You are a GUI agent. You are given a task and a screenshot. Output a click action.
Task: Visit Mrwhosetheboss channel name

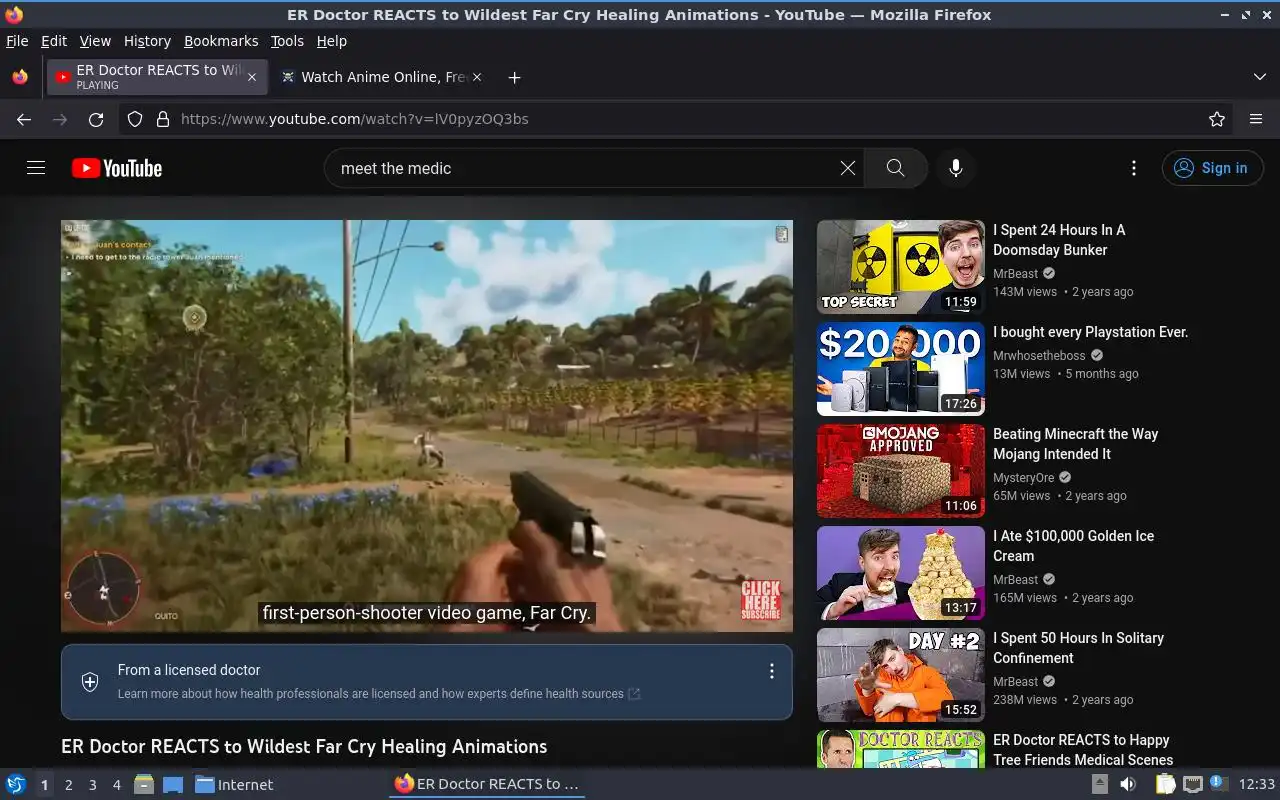[1039, 355]
